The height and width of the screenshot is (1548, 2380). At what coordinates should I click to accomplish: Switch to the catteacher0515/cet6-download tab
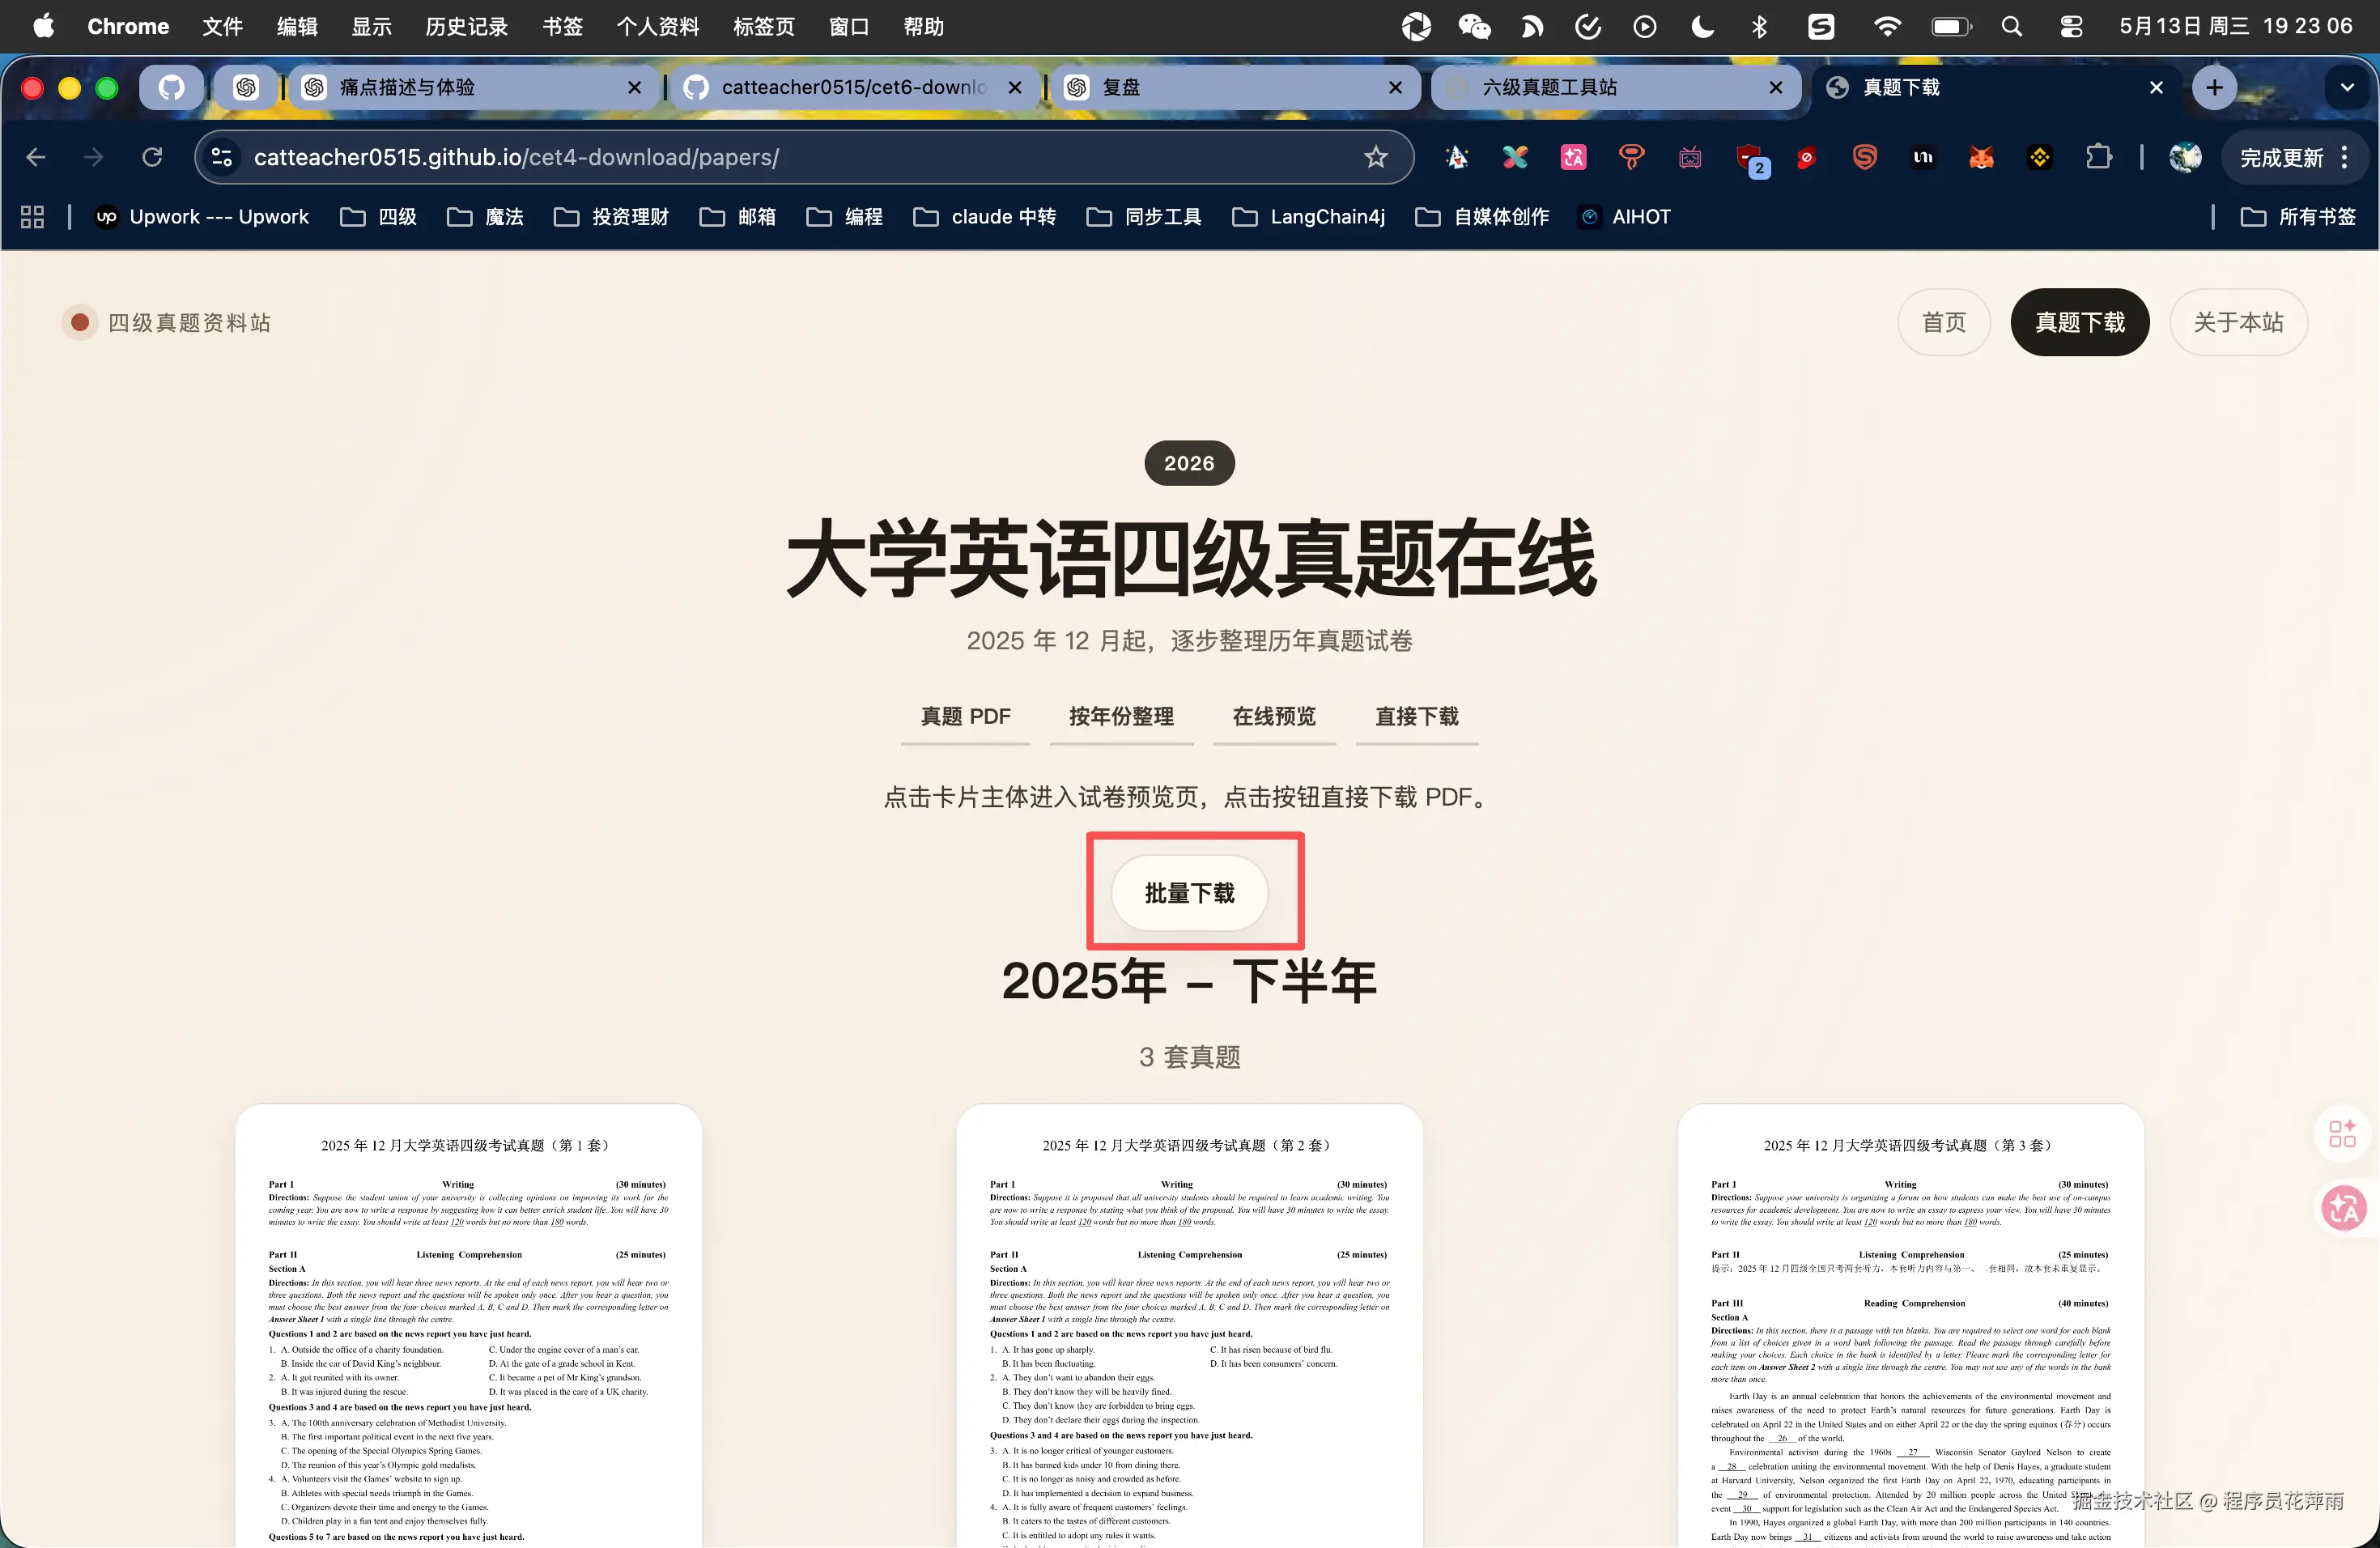tap(855, 88)
